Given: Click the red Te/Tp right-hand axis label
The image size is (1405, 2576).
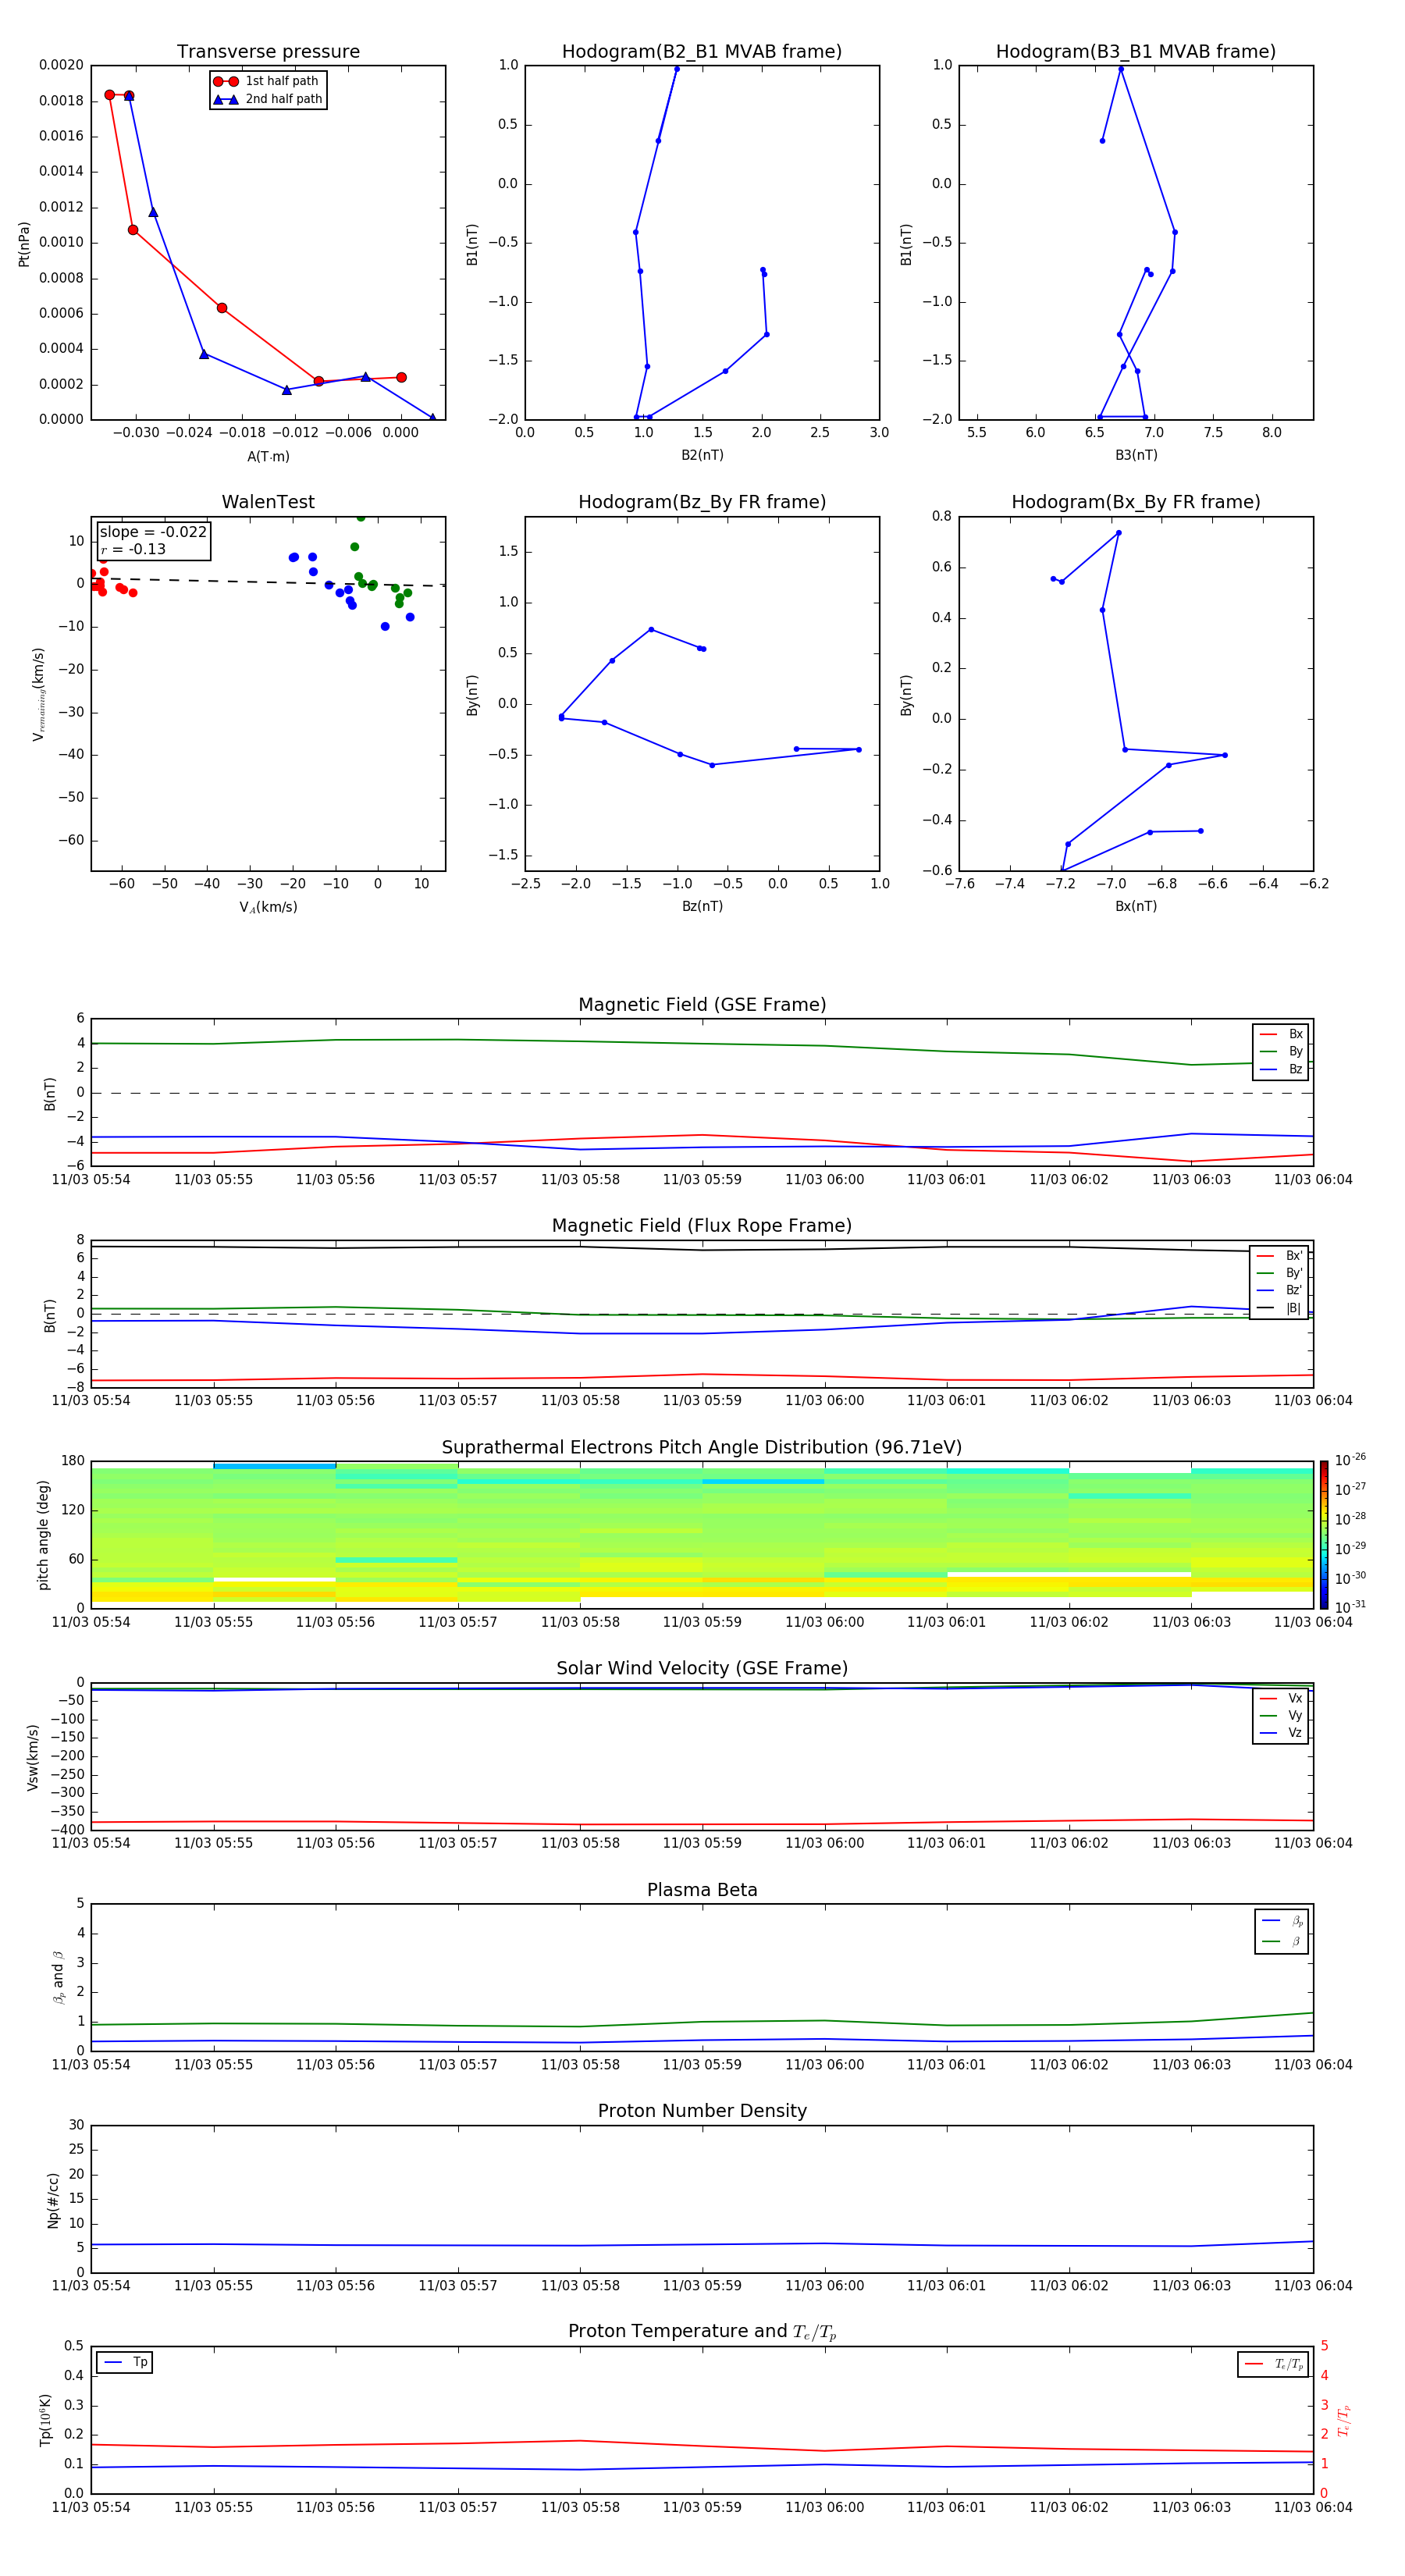Looking at the screenshot, I should pyautogui.click(x=1344, y=2420).
